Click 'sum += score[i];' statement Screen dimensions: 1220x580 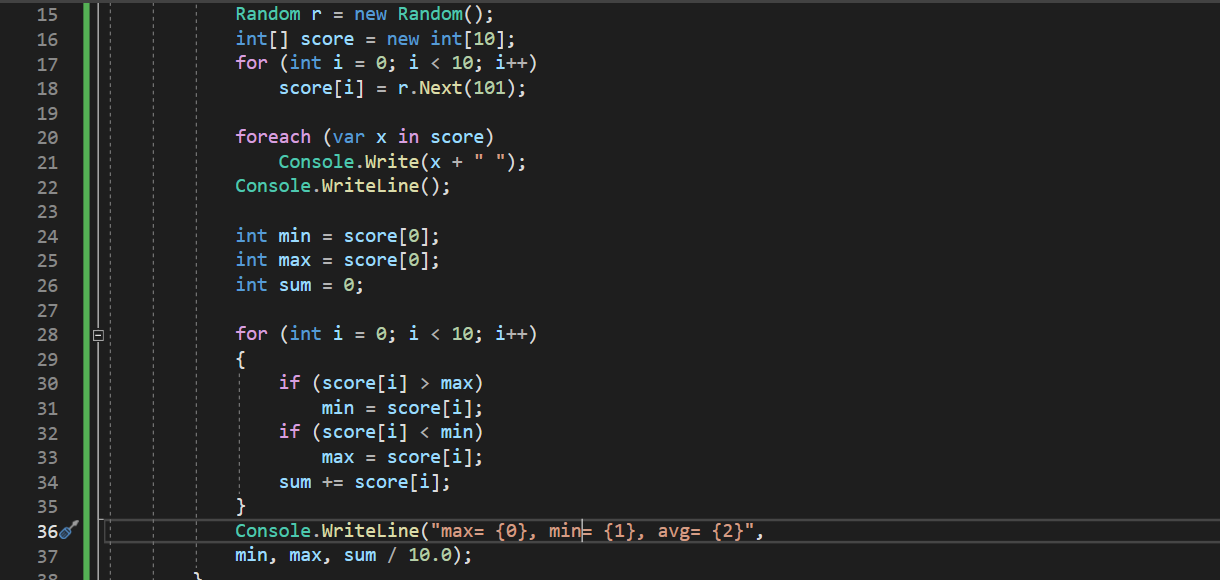tap(365, 482)
